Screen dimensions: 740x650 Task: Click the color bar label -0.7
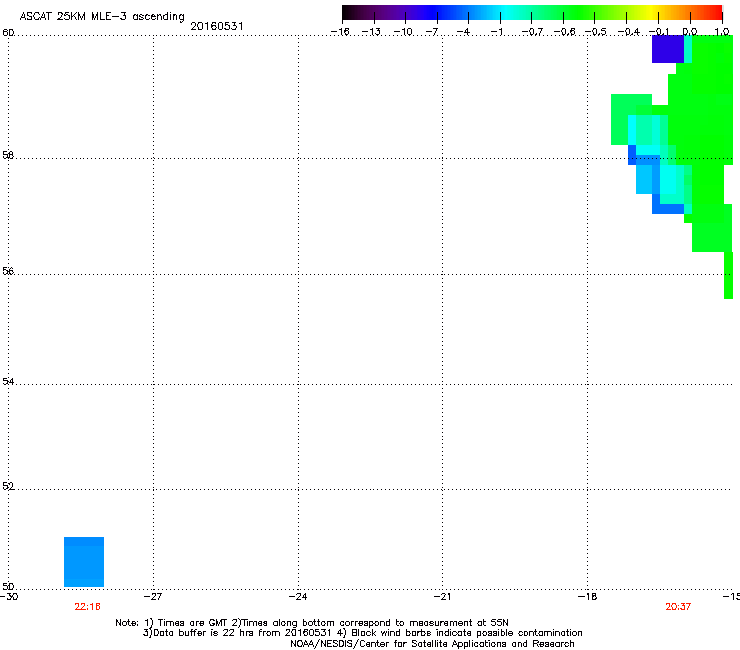[532, 32]
